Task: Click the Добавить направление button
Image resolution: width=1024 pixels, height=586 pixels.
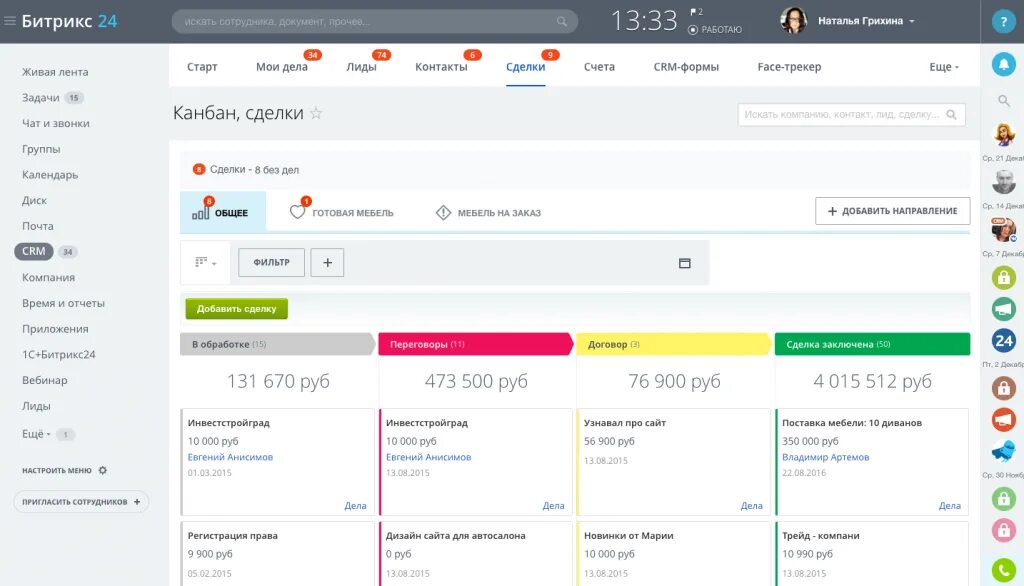Action: tap(892, 211)
